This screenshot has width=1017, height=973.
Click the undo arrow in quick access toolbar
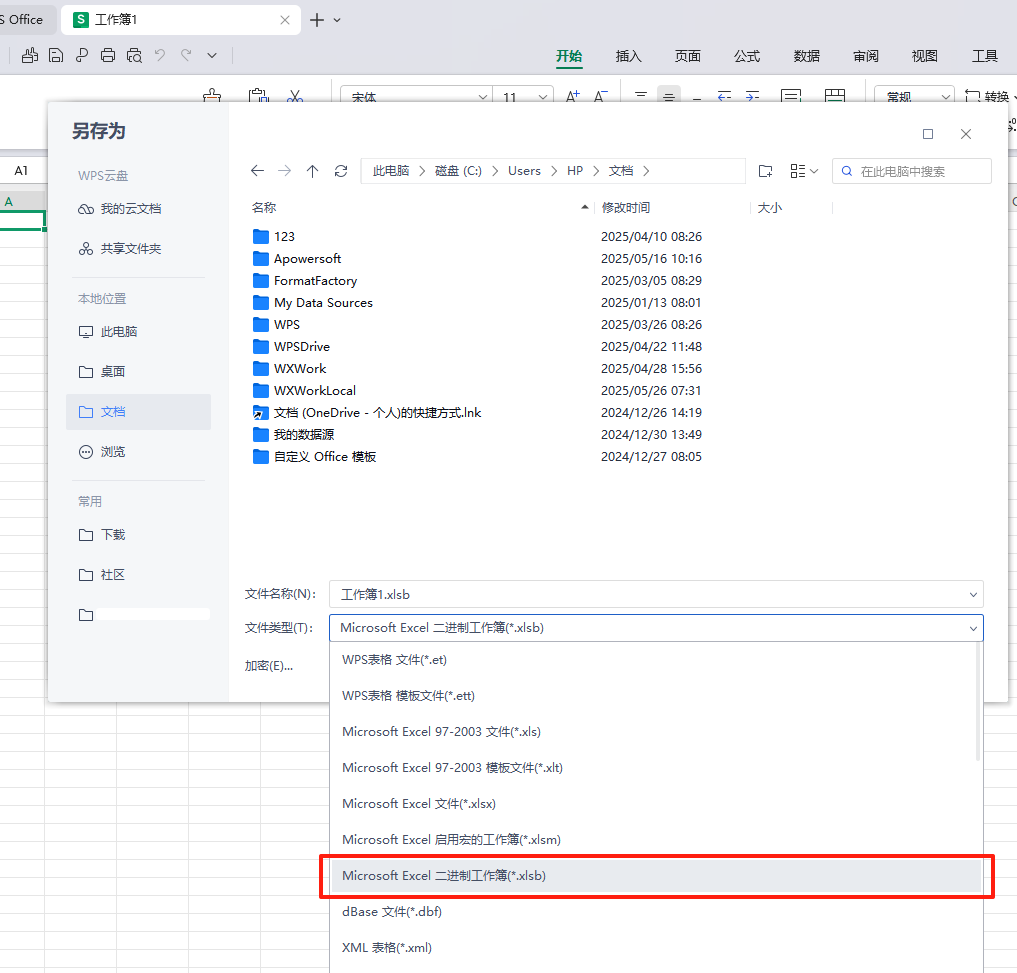(x=160, y=55)
